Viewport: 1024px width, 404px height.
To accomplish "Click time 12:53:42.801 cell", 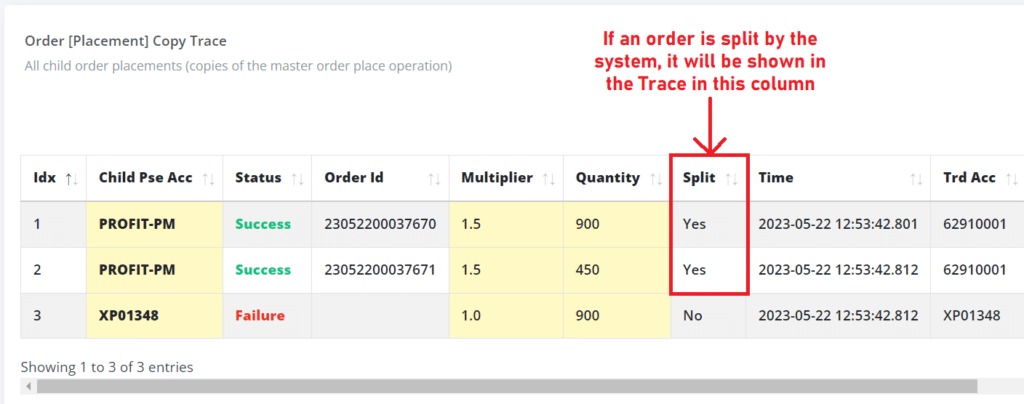I will coord(838,224).
